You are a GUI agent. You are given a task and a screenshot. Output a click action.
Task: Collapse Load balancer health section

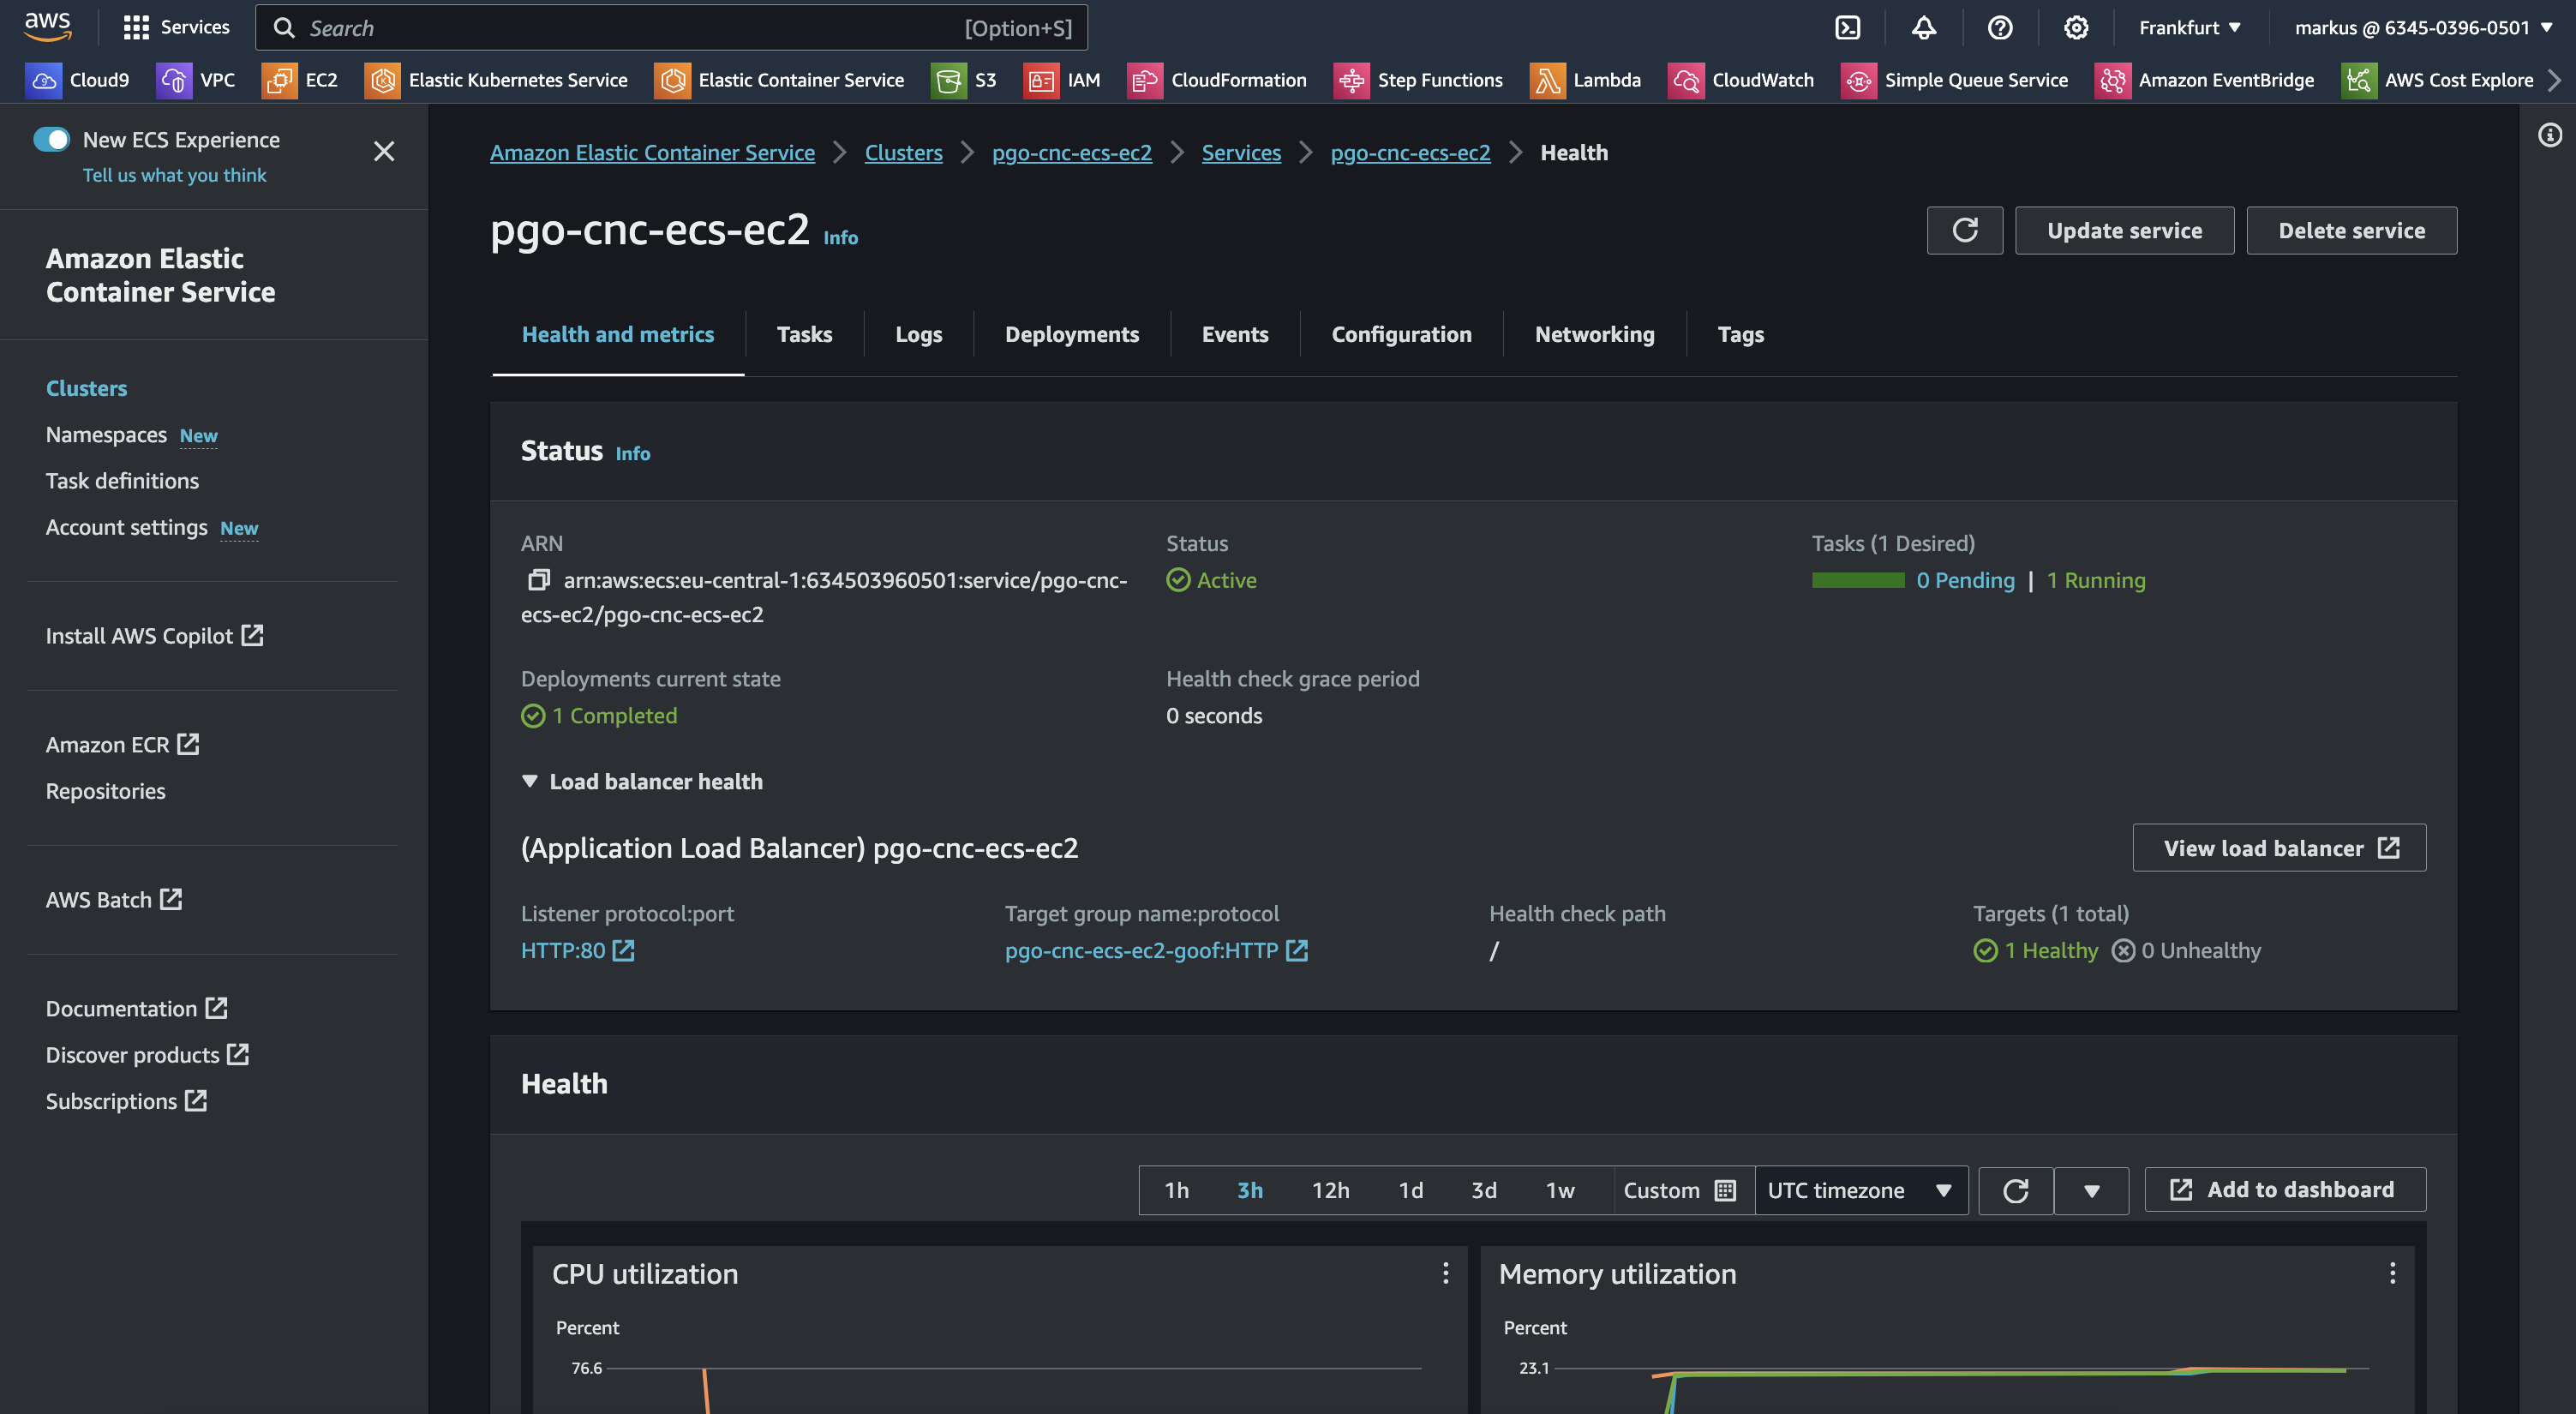coord(642,782)
